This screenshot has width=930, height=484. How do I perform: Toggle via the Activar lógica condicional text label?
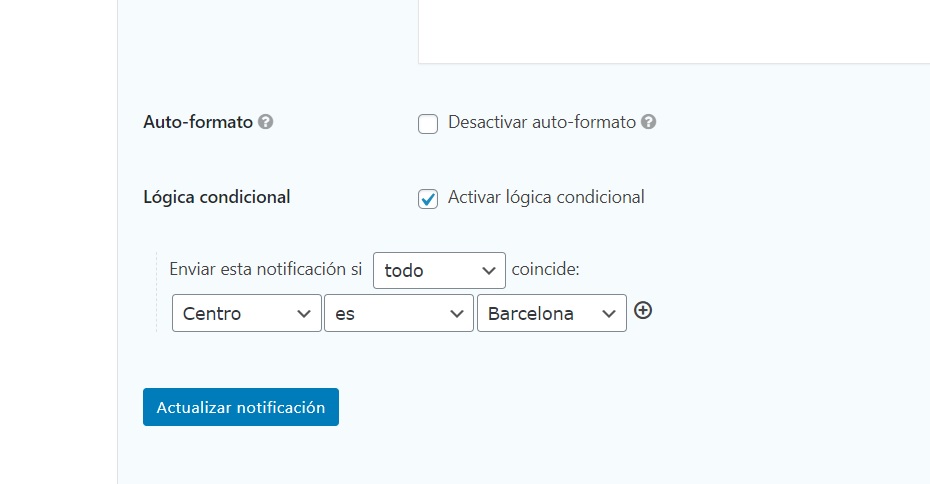point(546,197)
